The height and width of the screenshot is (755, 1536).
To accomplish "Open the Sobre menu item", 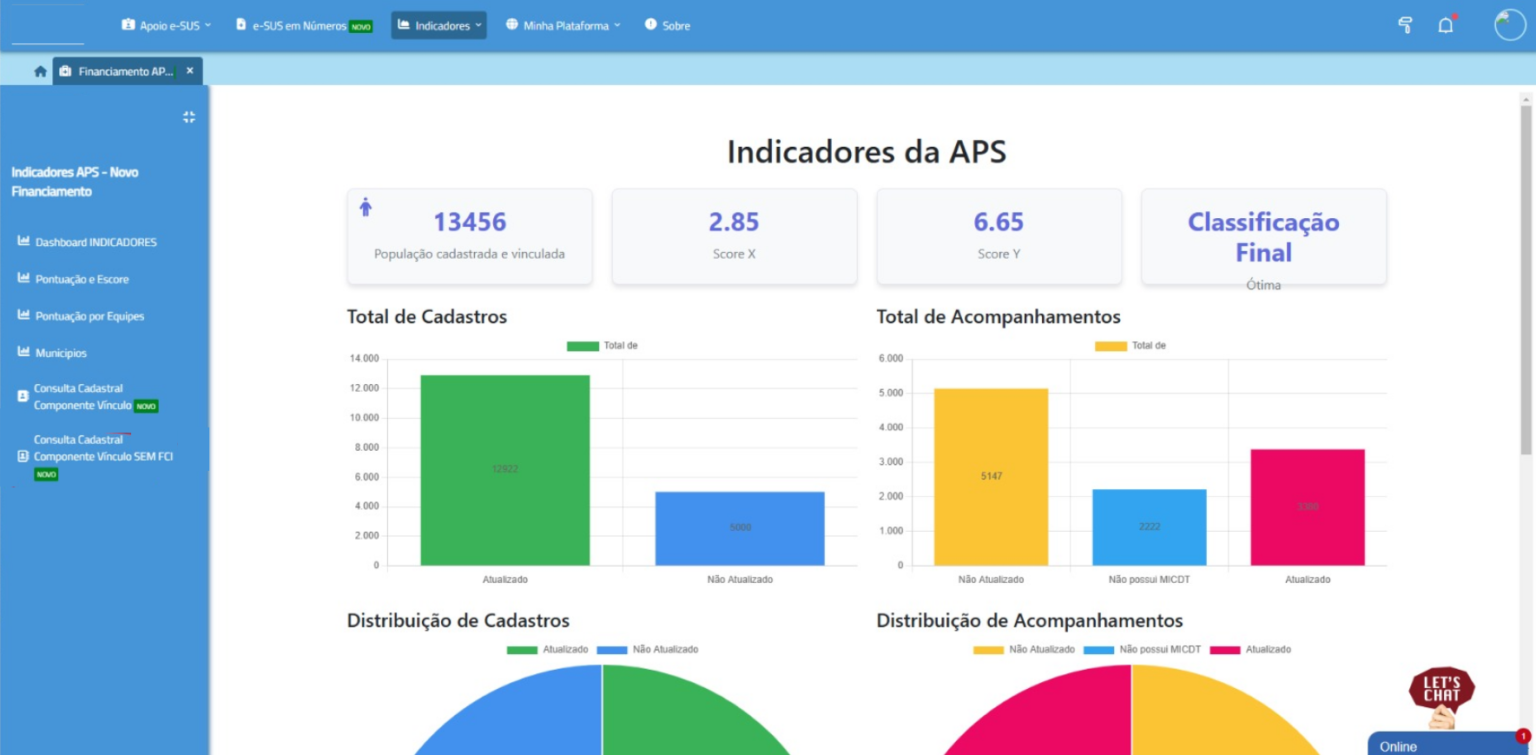I will 667,25.
